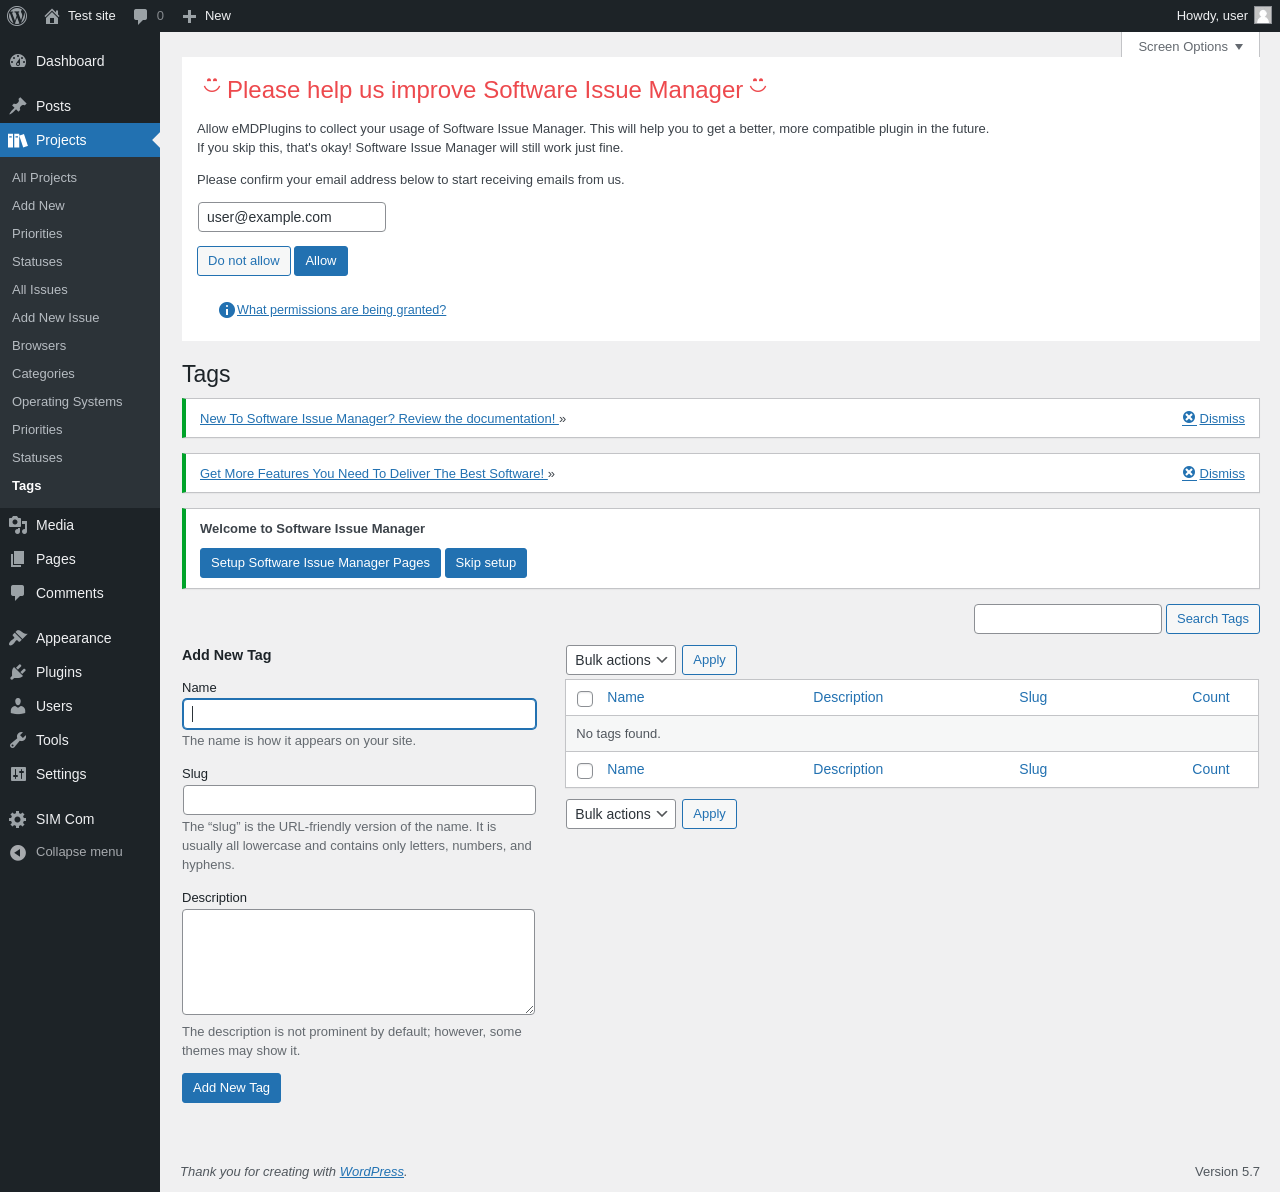Focus the tag Name input field

(x=359, y=714)
